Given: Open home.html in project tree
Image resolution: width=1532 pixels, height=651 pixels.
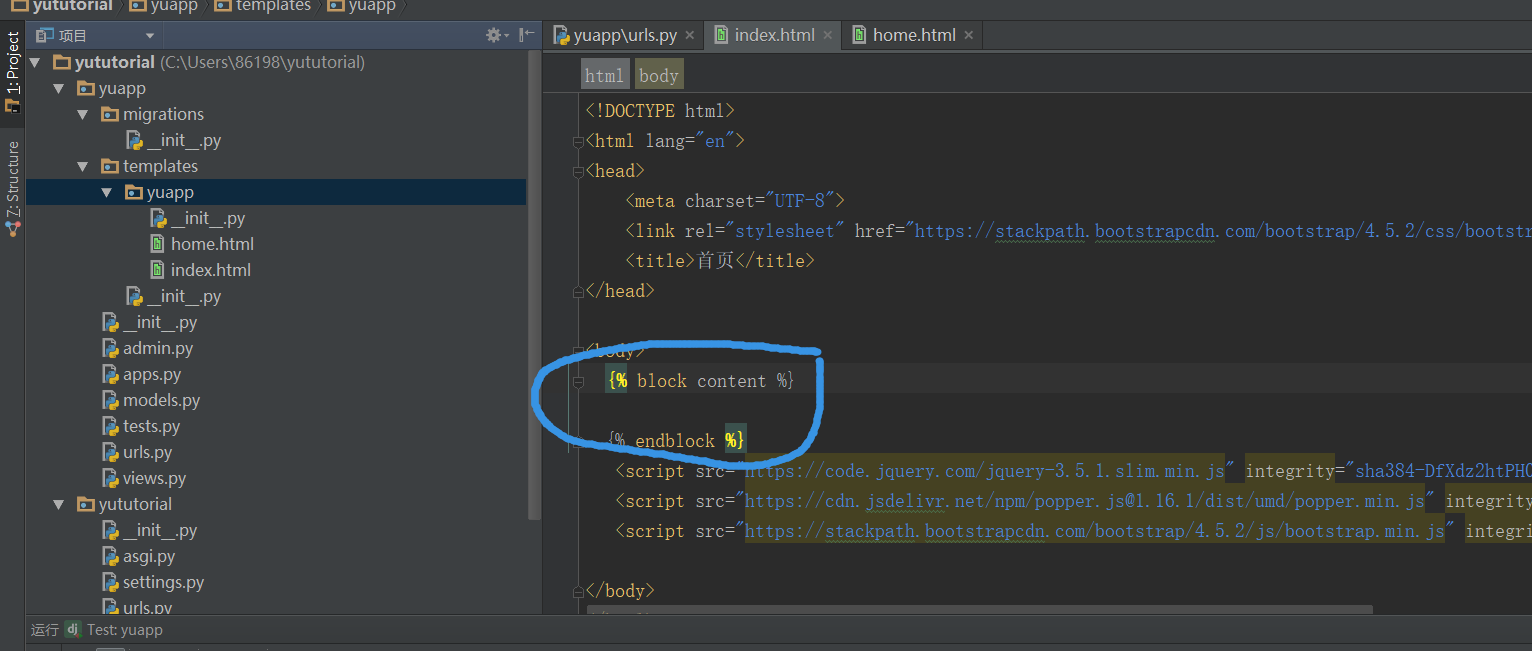Looking at the screenshot, I should pyautogui.click(x=212, y=244).
